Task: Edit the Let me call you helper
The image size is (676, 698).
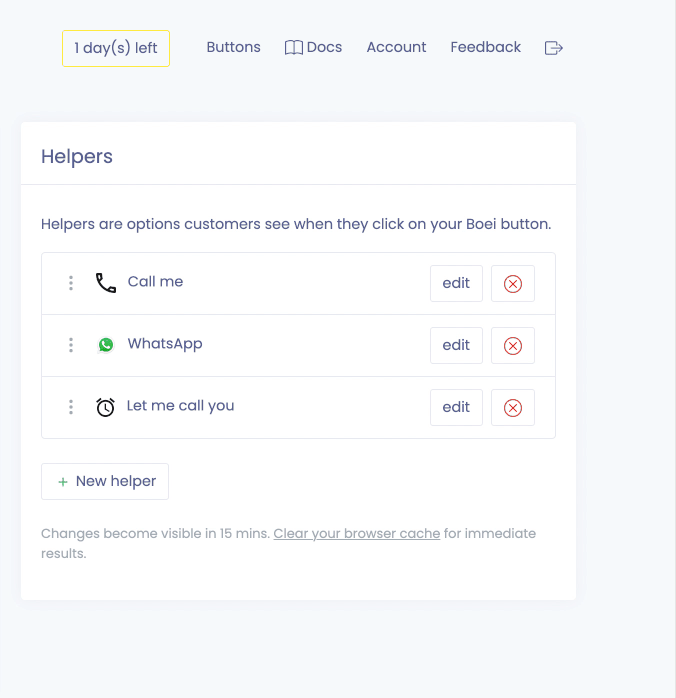Action: 456,407
